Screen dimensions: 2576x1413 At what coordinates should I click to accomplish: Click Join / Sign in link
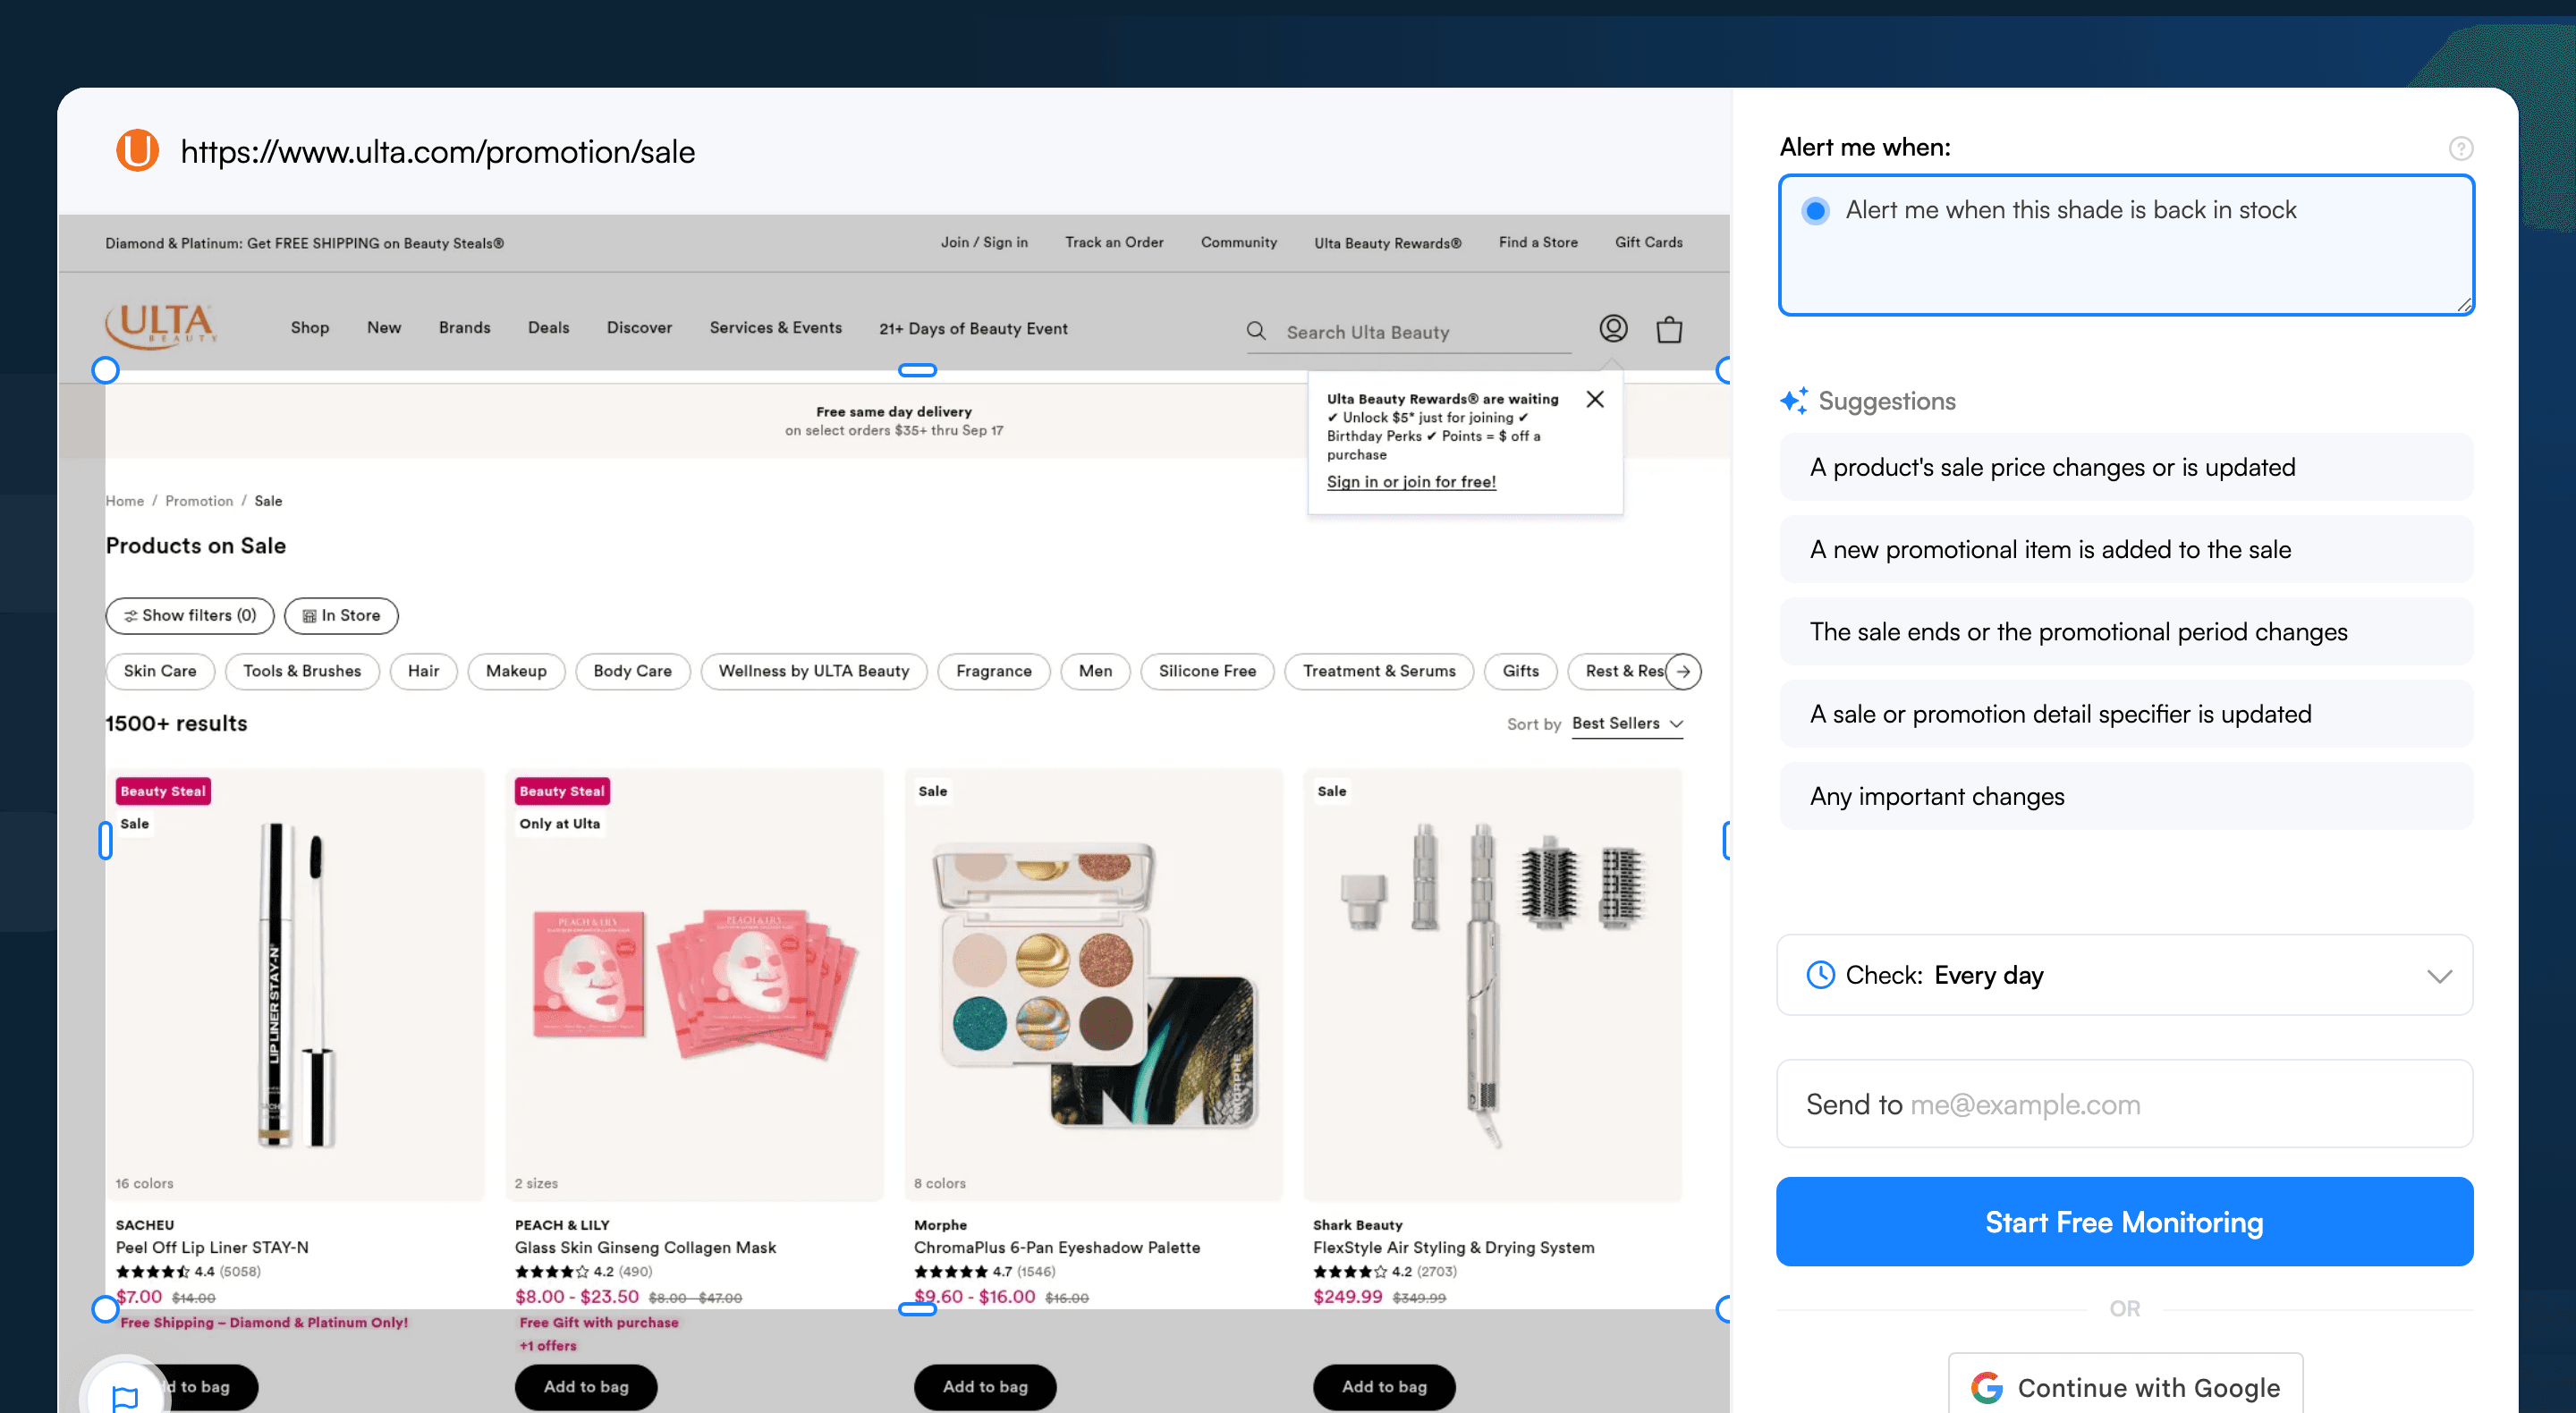pyautogui.click(x=984, y=243)
